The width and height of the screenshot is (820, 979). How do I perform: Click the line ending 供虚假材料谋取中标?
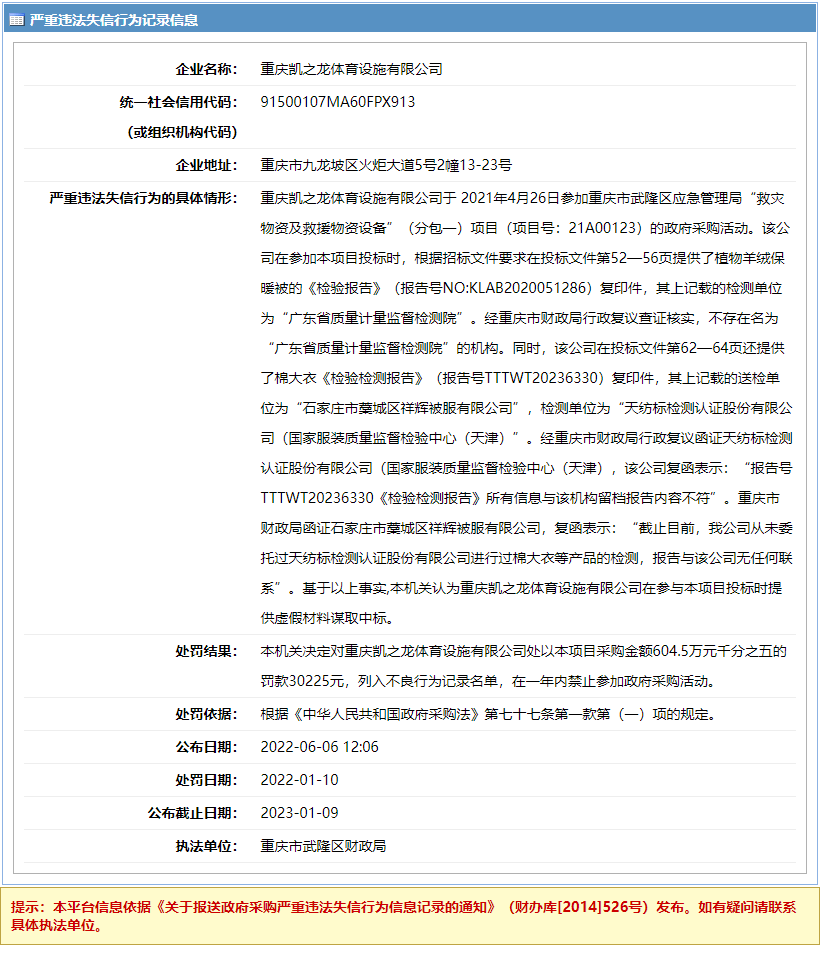(328, 618)
